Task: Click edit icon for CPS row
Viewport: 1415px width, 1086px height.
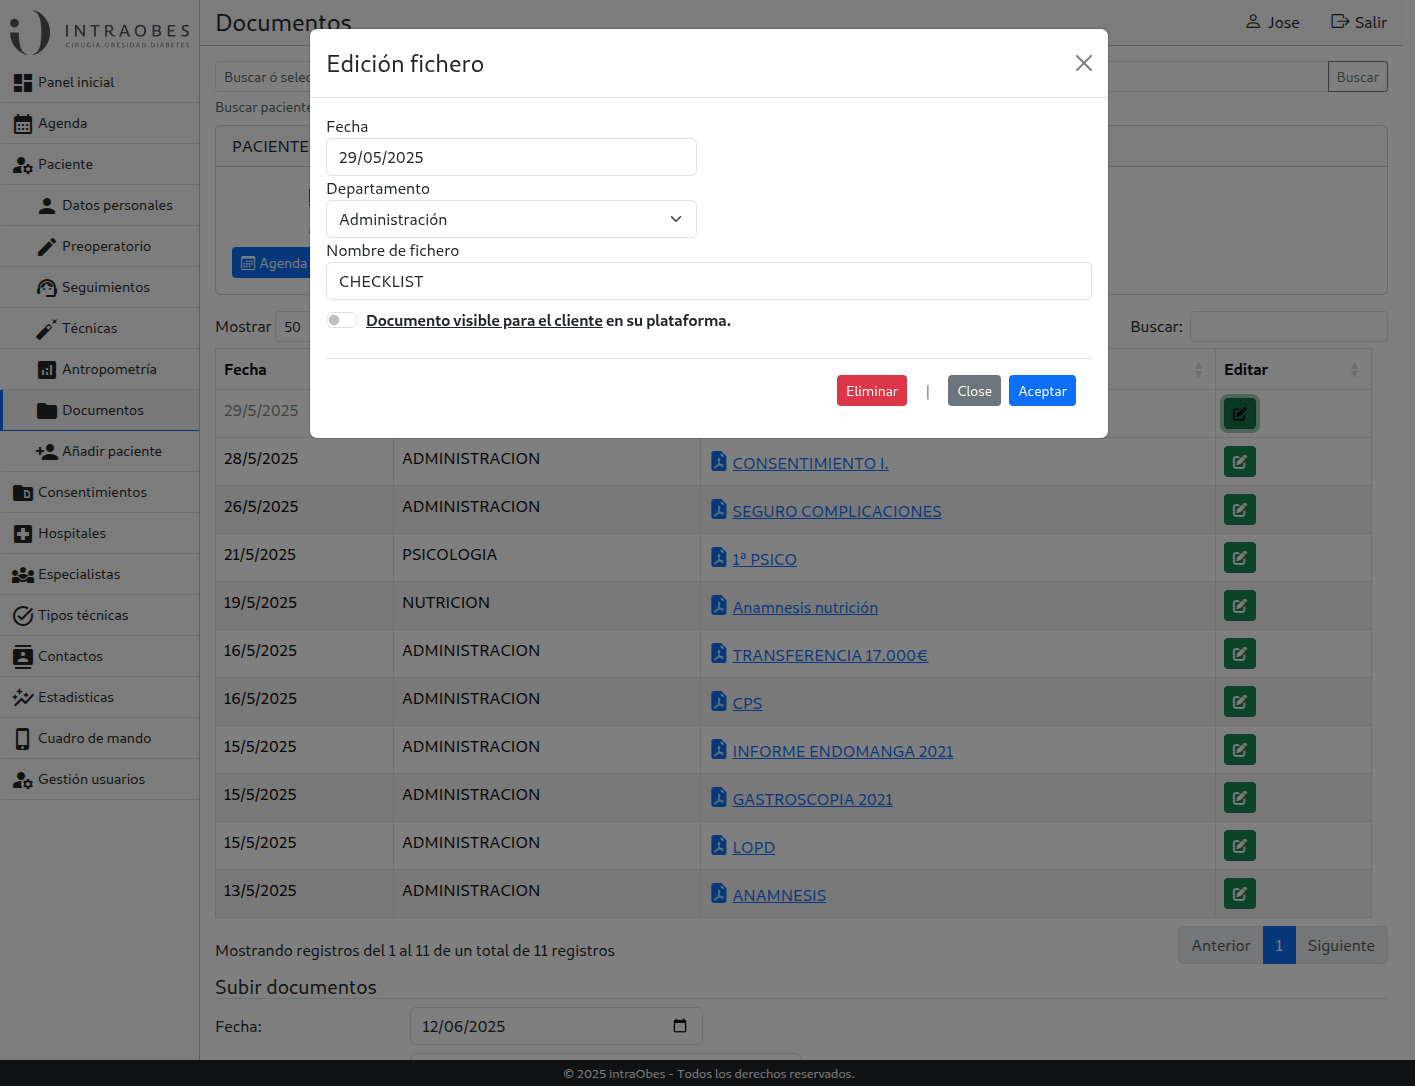Action: pos(1240,702)
